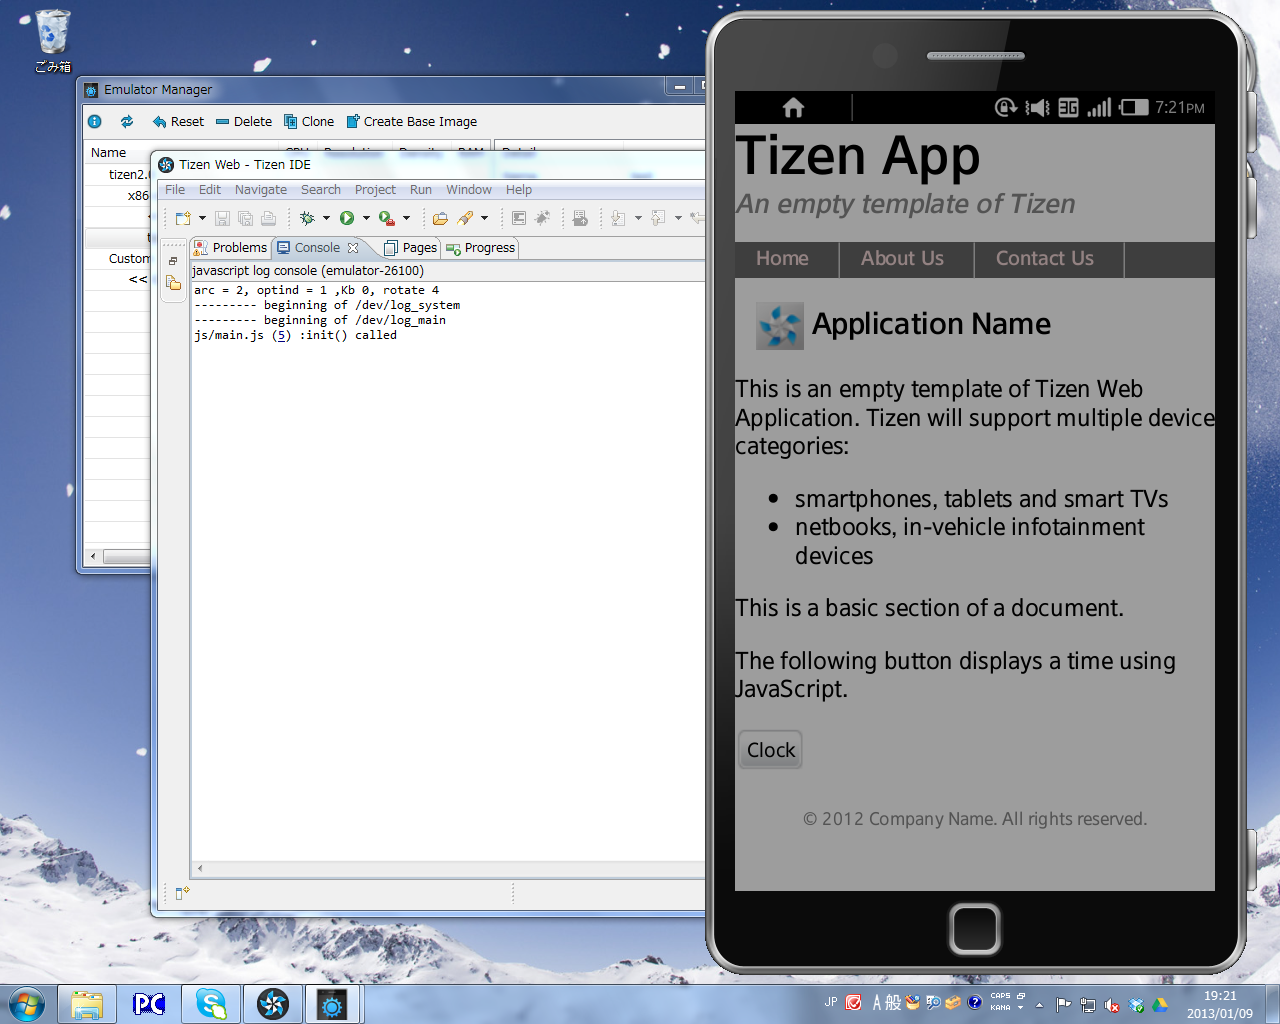Show hidden tray icons arrow
Viewport: 1280px width, 1024px height.
[1039, 1005]
